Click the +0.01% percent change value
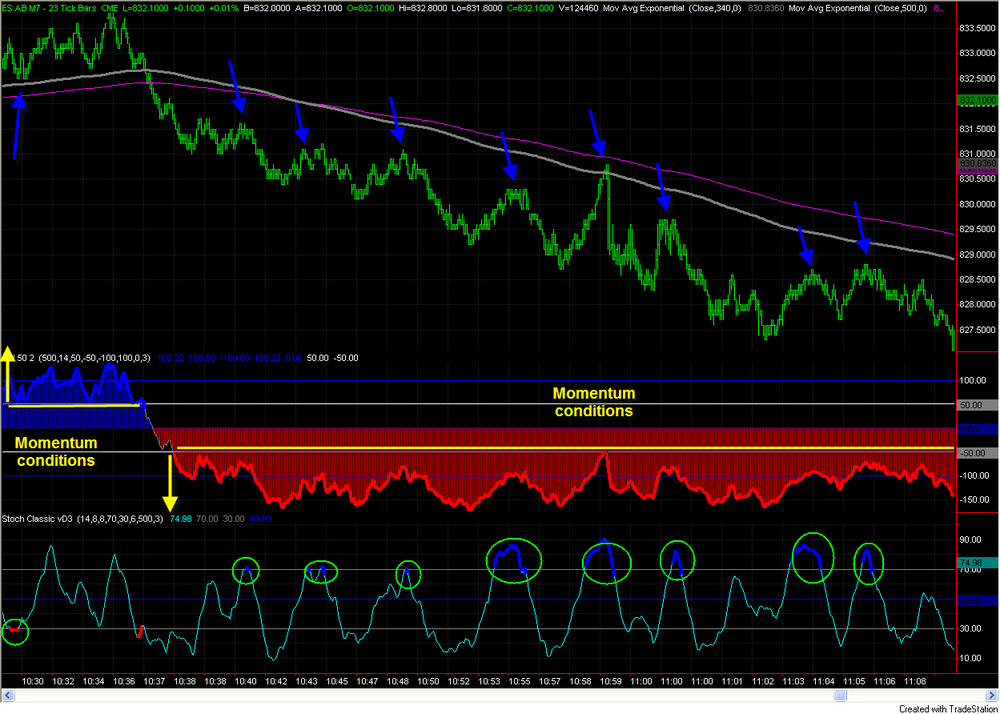Image resolution: width=1000 pixels, height=714 pixels. point(224,9)
